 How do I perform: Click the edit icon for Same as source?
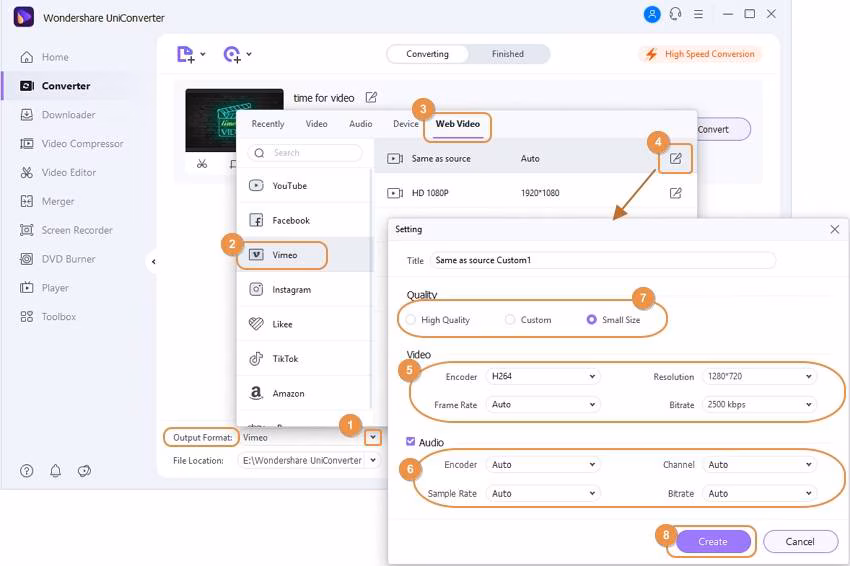point(675,159)
